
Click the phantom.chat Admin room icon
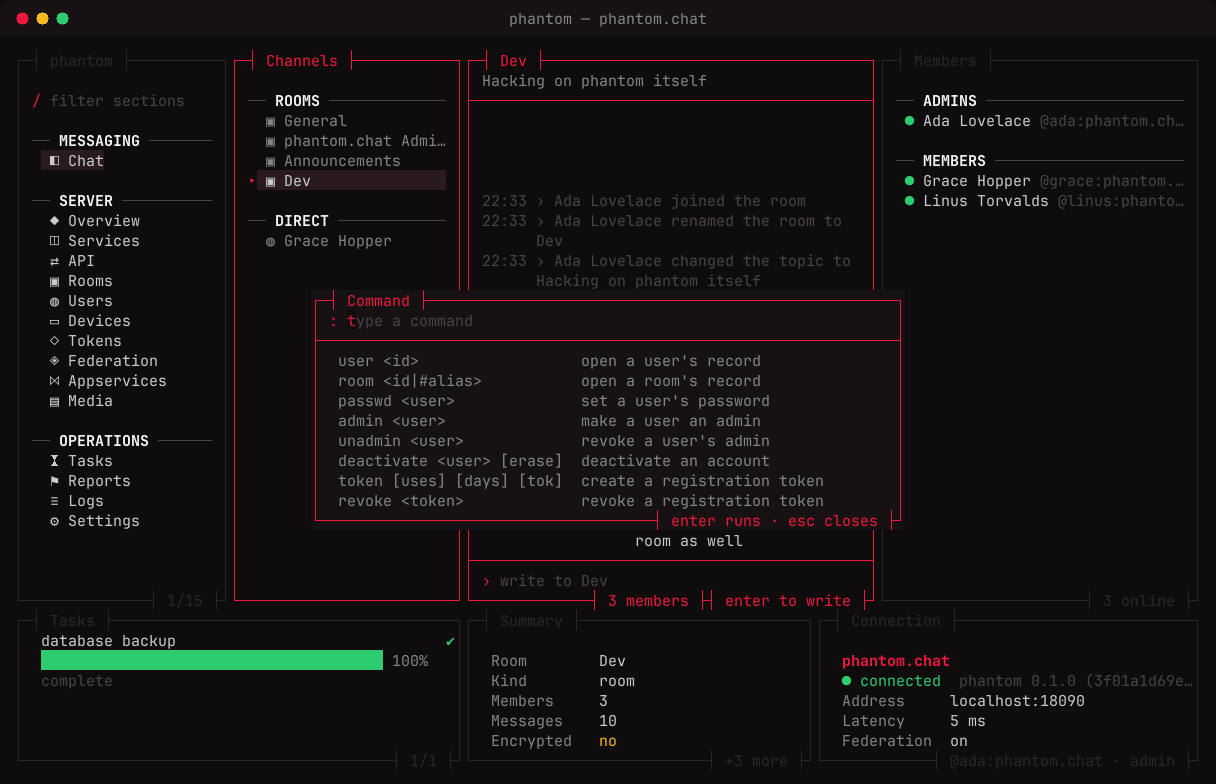[270, 141]
